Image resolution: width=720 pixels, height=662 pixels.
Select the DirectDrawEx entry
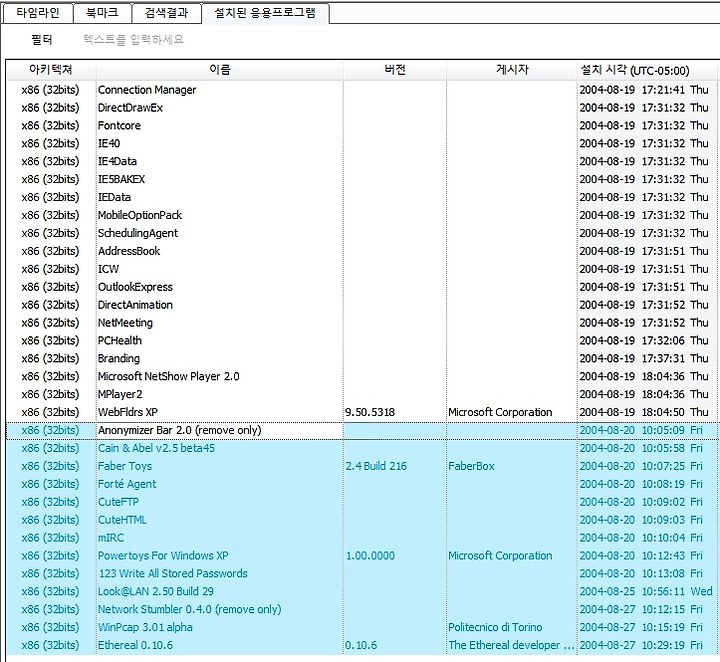pos(130,108)
